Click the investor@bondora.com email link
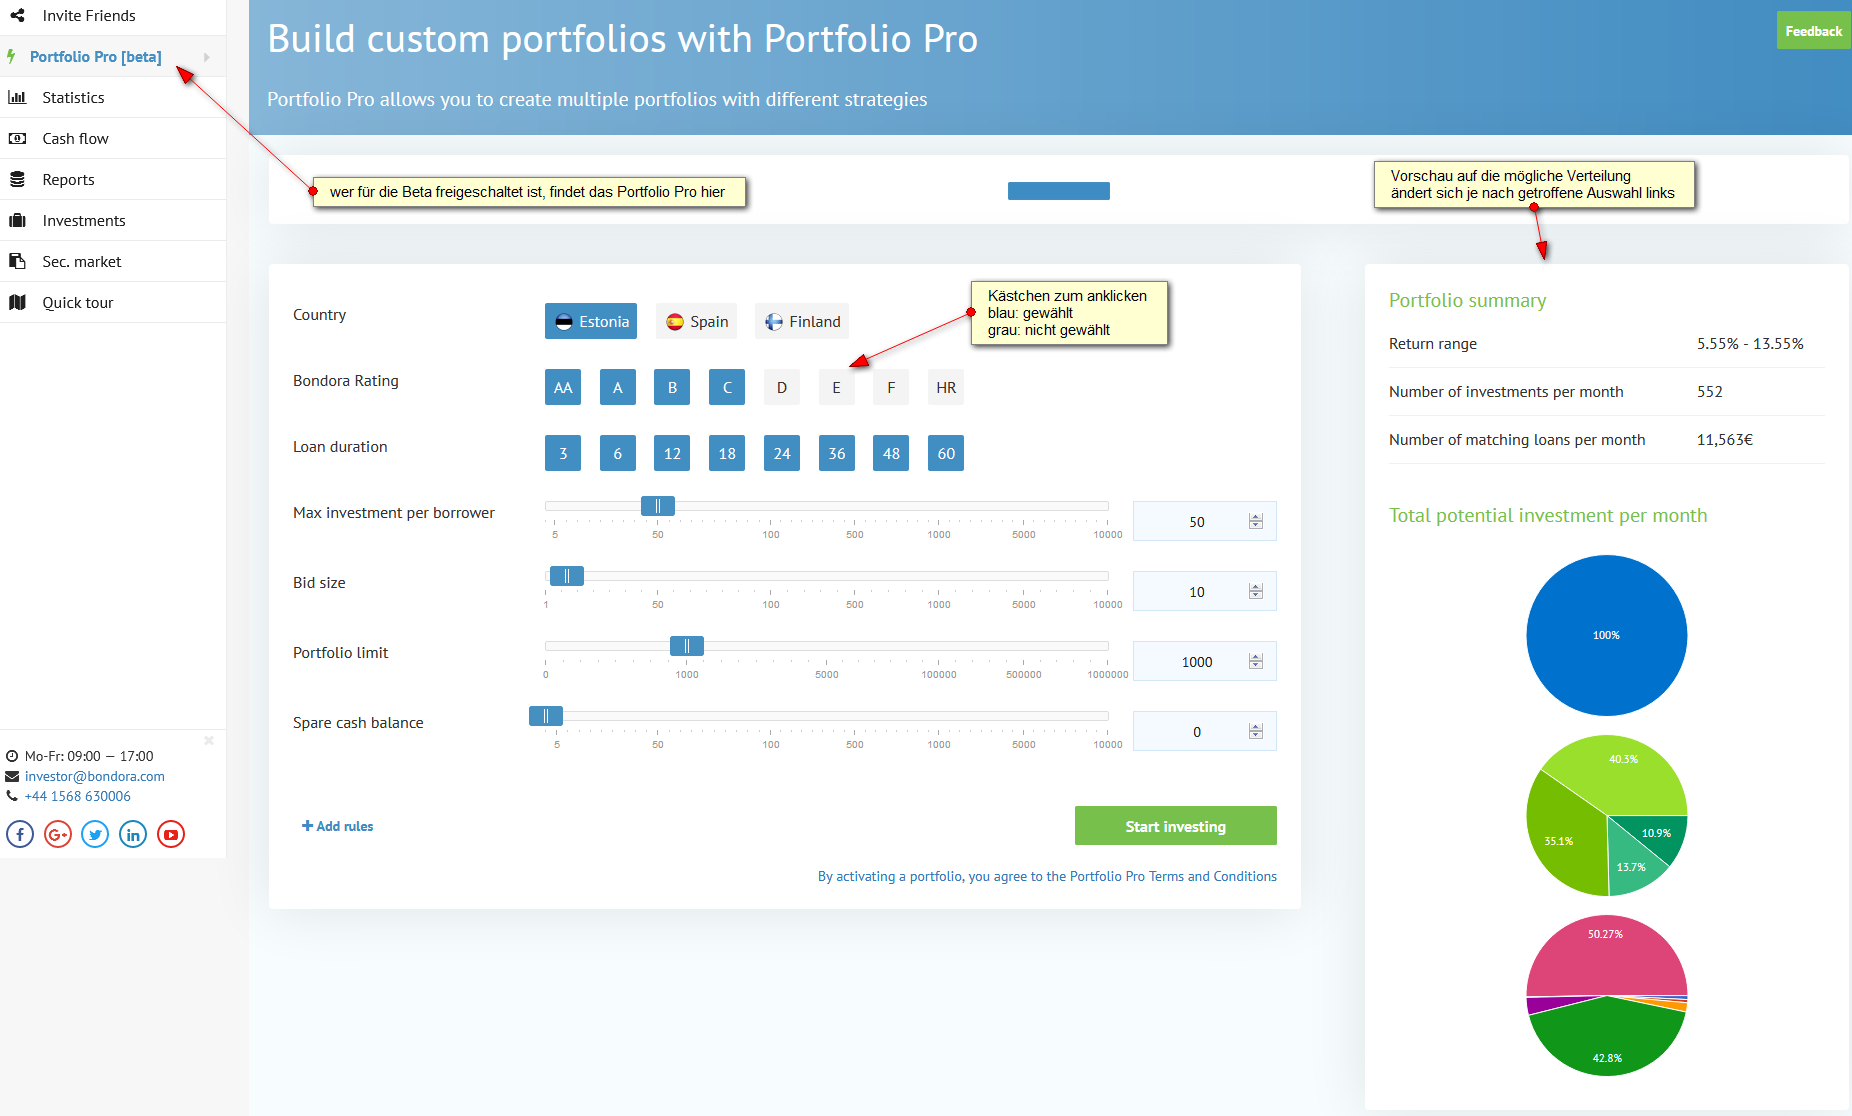 point(95,776)
